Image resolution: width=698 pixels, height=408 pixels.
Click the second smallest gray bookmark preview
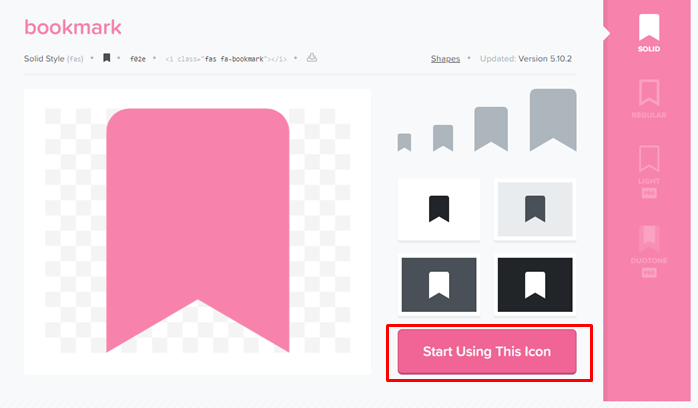coord(443,138)
